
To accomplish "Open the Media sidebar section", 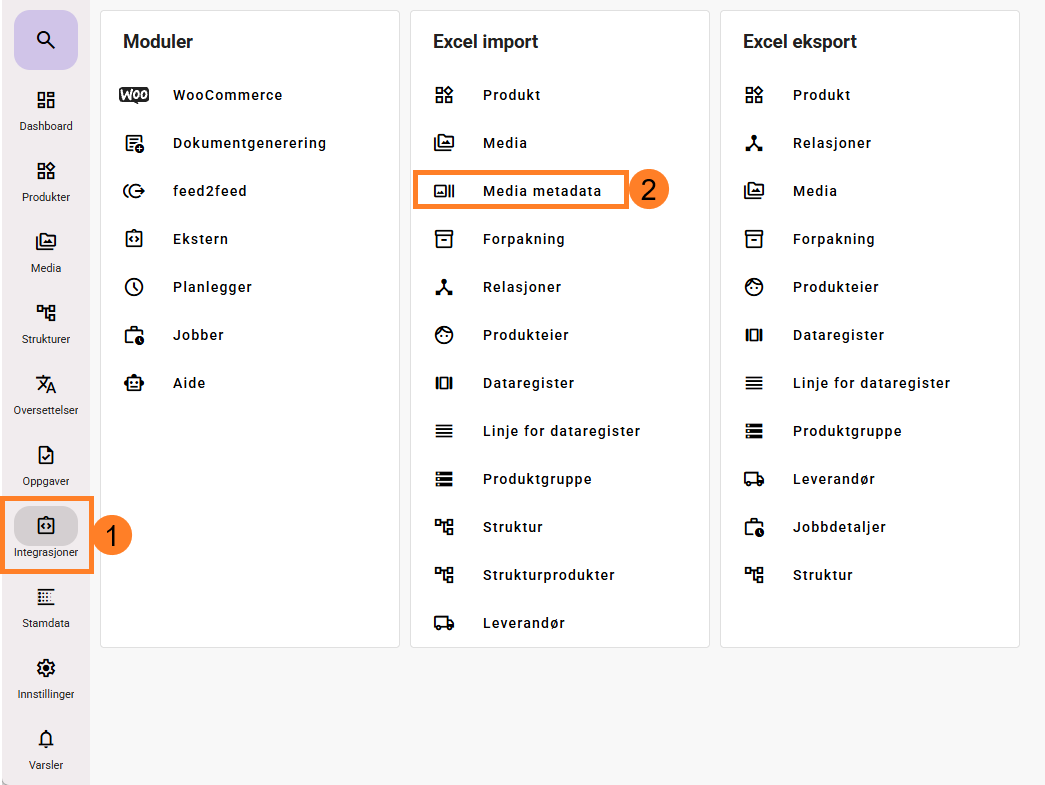I will click(x=46, y=252).
